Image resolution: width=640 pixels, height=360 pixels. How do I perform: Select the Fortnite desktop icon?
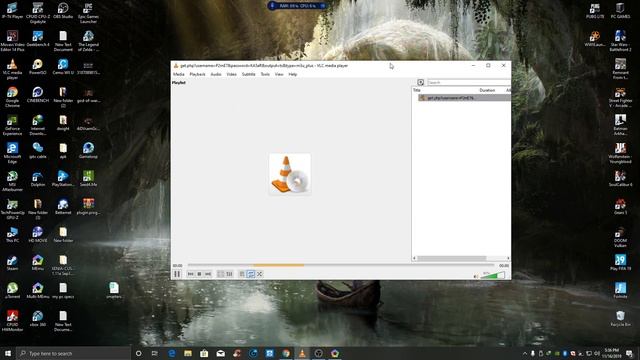point(620,290)
